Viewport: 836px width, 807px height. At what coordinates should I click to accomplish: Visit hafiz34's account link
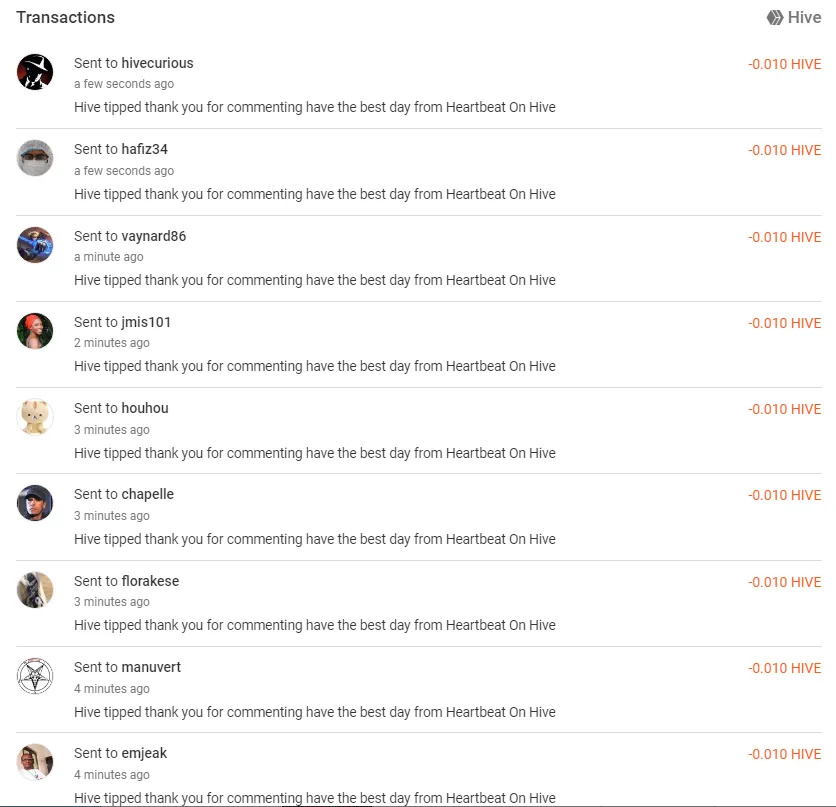(144, 149)
